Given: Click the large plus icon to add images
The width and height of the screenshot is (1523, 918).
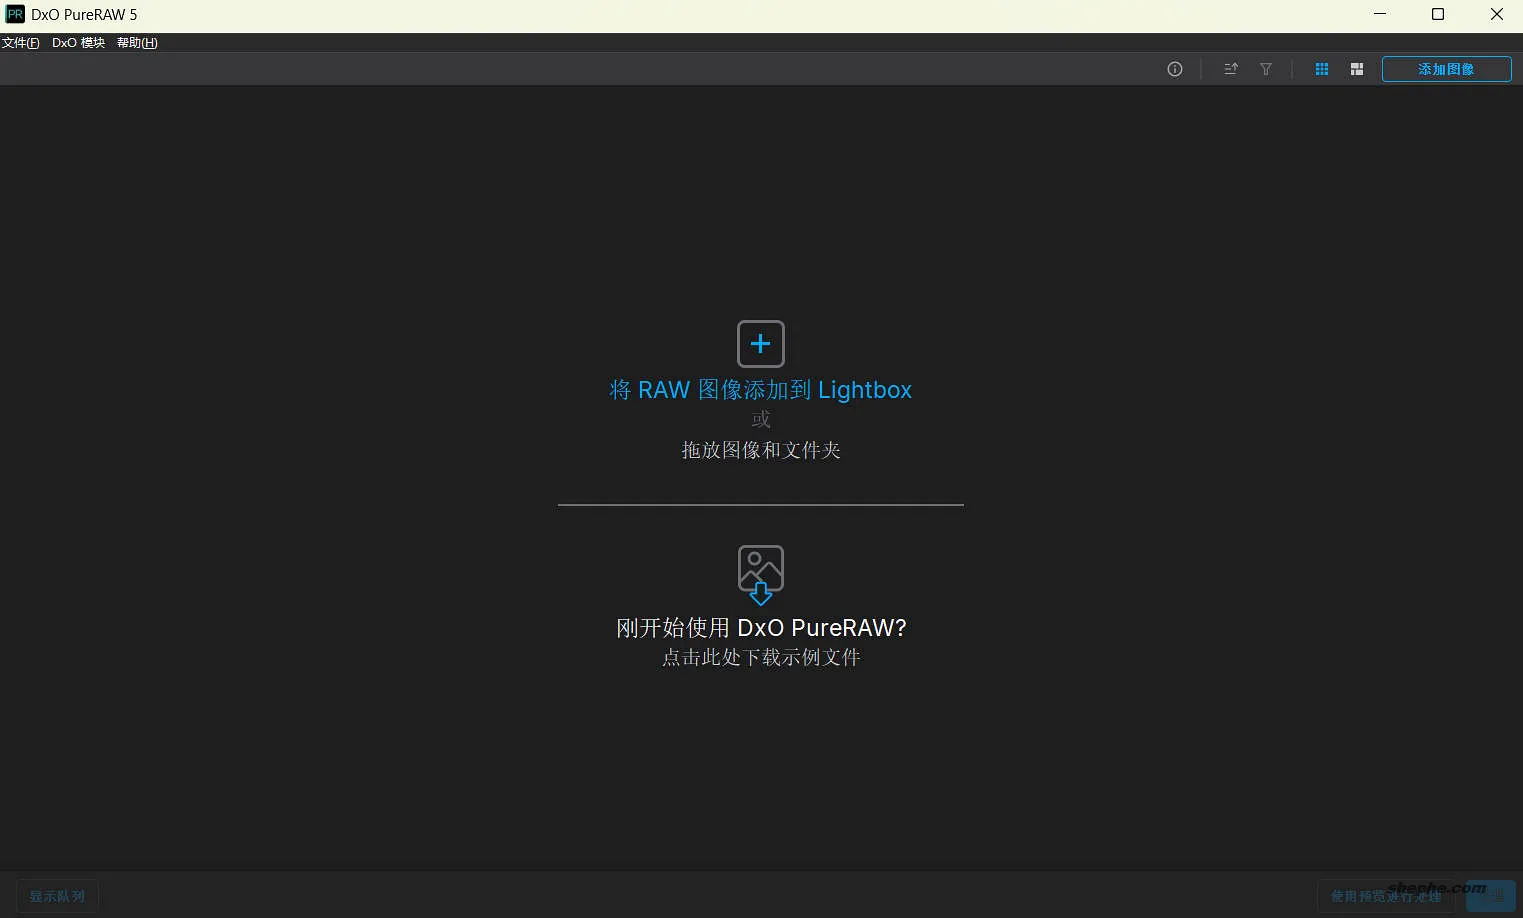Looking at the screenshot, I should pyautogui.click(x=761, y=344).
